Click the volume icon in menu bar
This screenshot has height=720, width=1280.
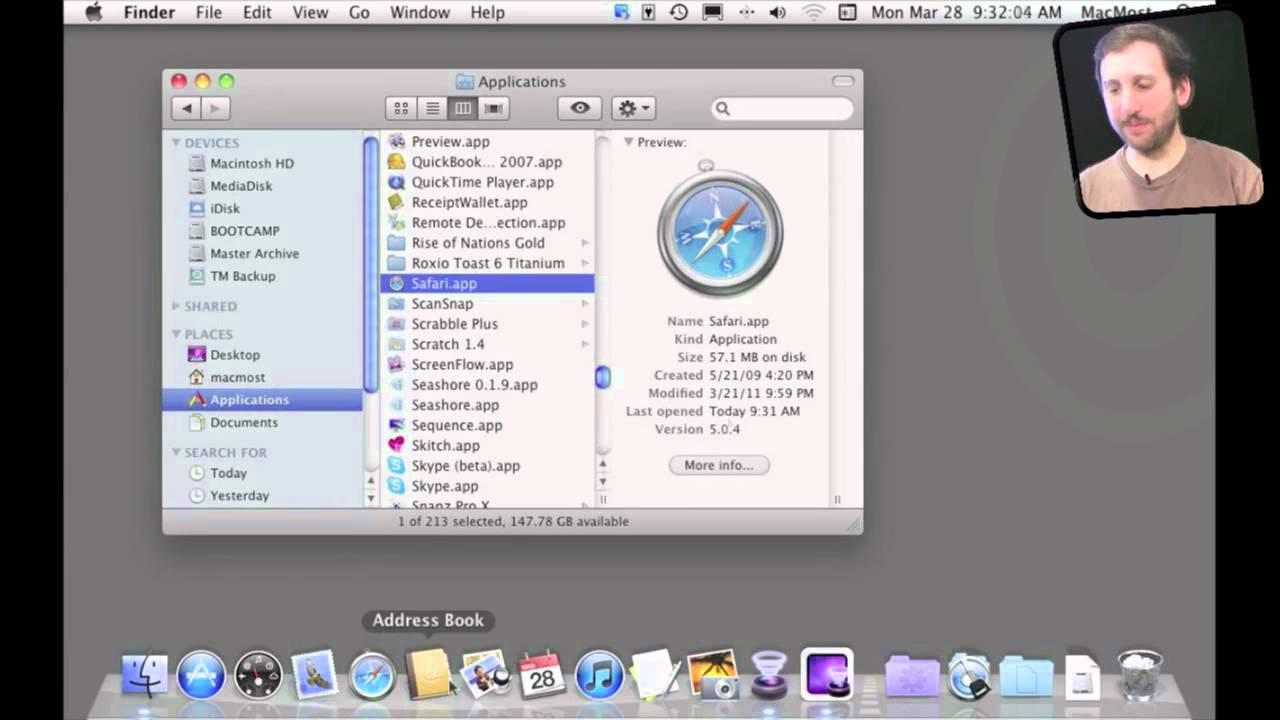coord(778,12)
